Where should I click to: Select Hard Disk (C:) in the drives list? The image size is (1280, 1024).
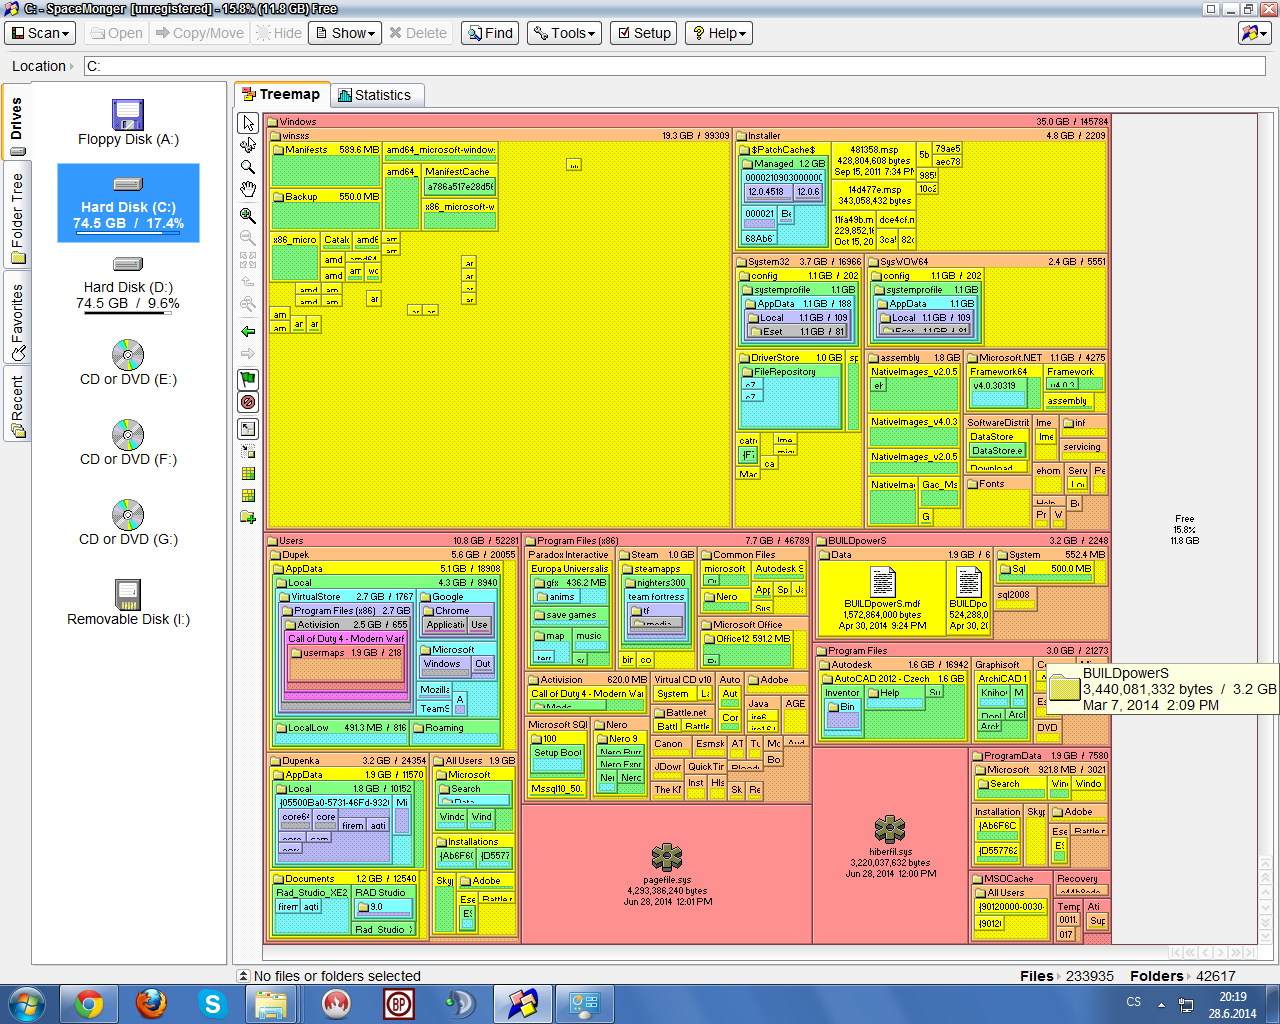pos(128,203)
